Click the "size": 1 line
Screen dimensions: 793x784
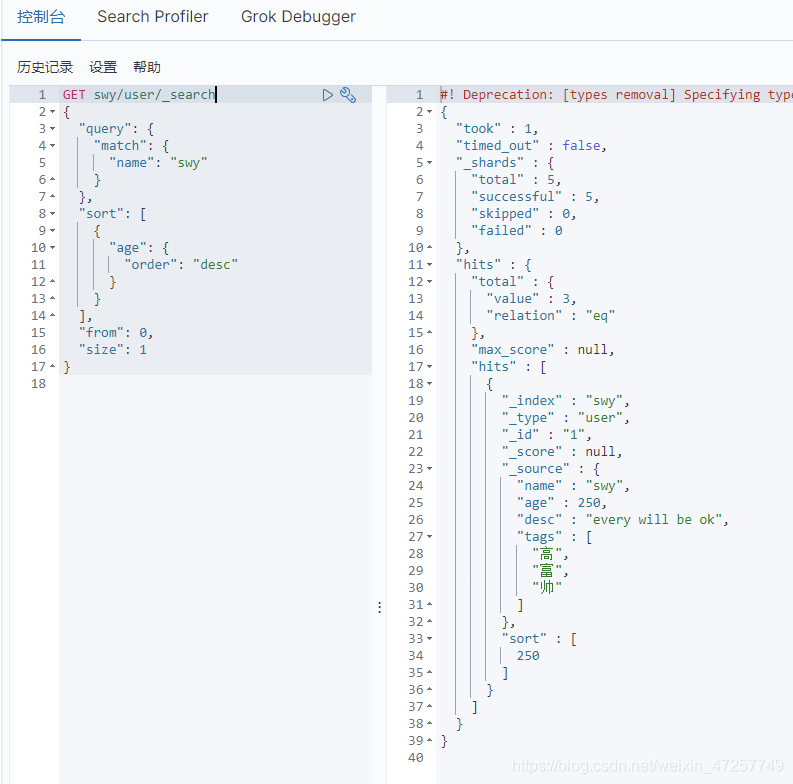click(113, 350)
